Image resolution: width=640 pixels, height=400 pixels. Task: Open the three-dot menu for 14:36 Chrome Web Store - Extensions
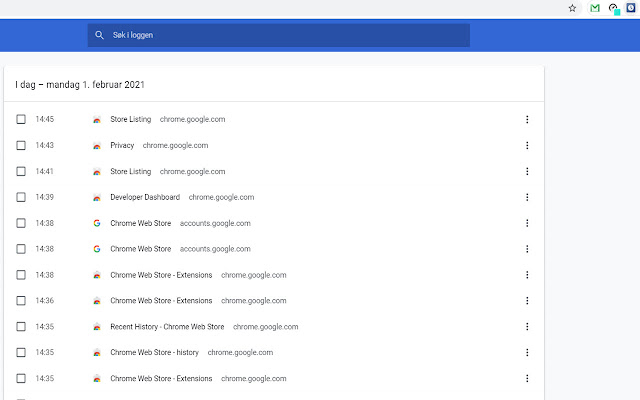pos(527,301)
